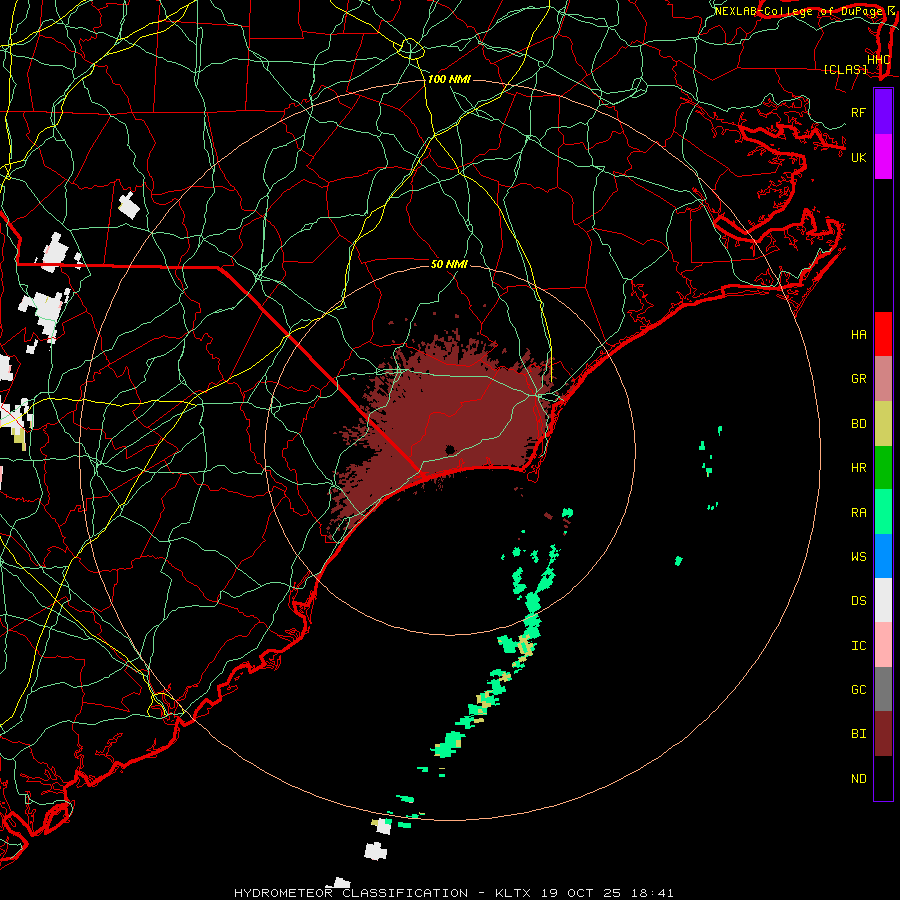
Task: Click the '[CLAS]' label text
Action: (x=845, y=69)
